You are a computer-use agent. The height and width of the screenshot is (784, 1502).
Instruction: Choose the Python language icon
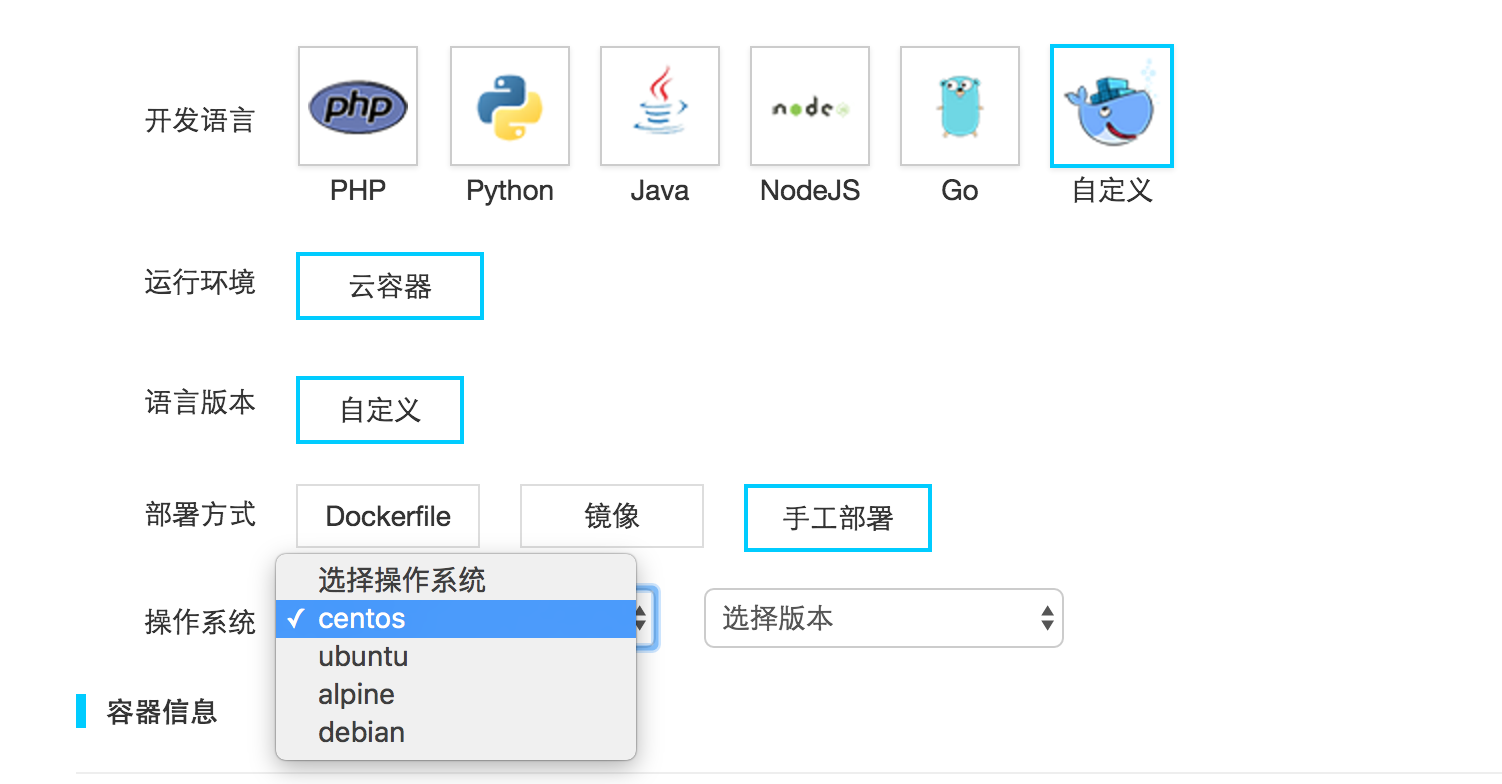tap(510, 106)
